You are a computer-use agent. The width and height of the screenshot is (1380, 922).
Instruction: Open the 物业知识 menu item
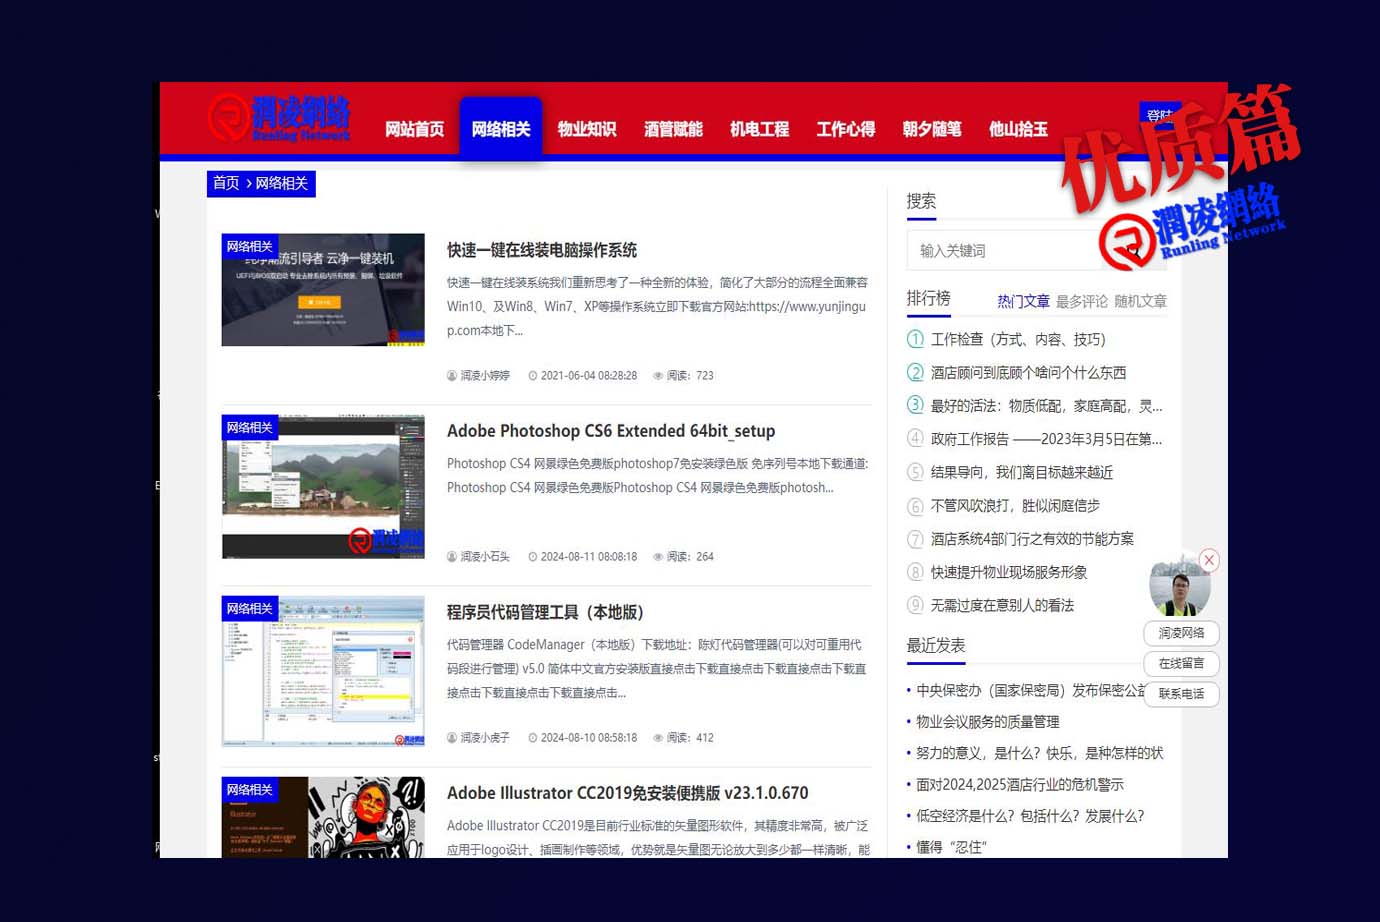click(x=587, y=129)
